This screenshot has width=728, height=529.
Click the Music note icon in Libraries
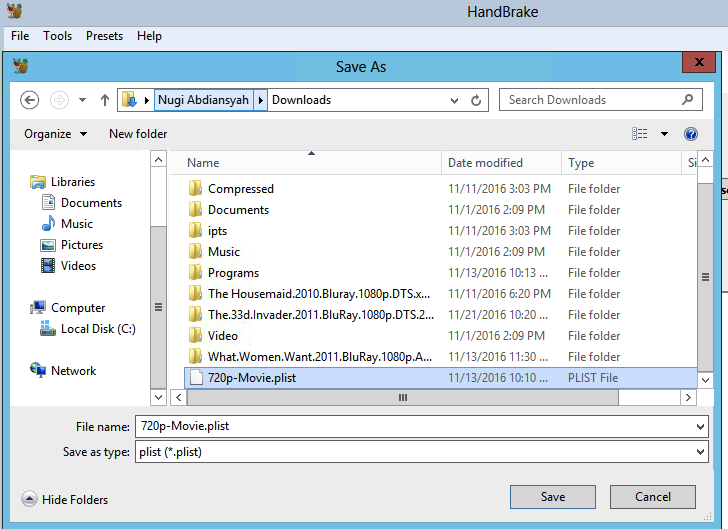coord(48,223)
